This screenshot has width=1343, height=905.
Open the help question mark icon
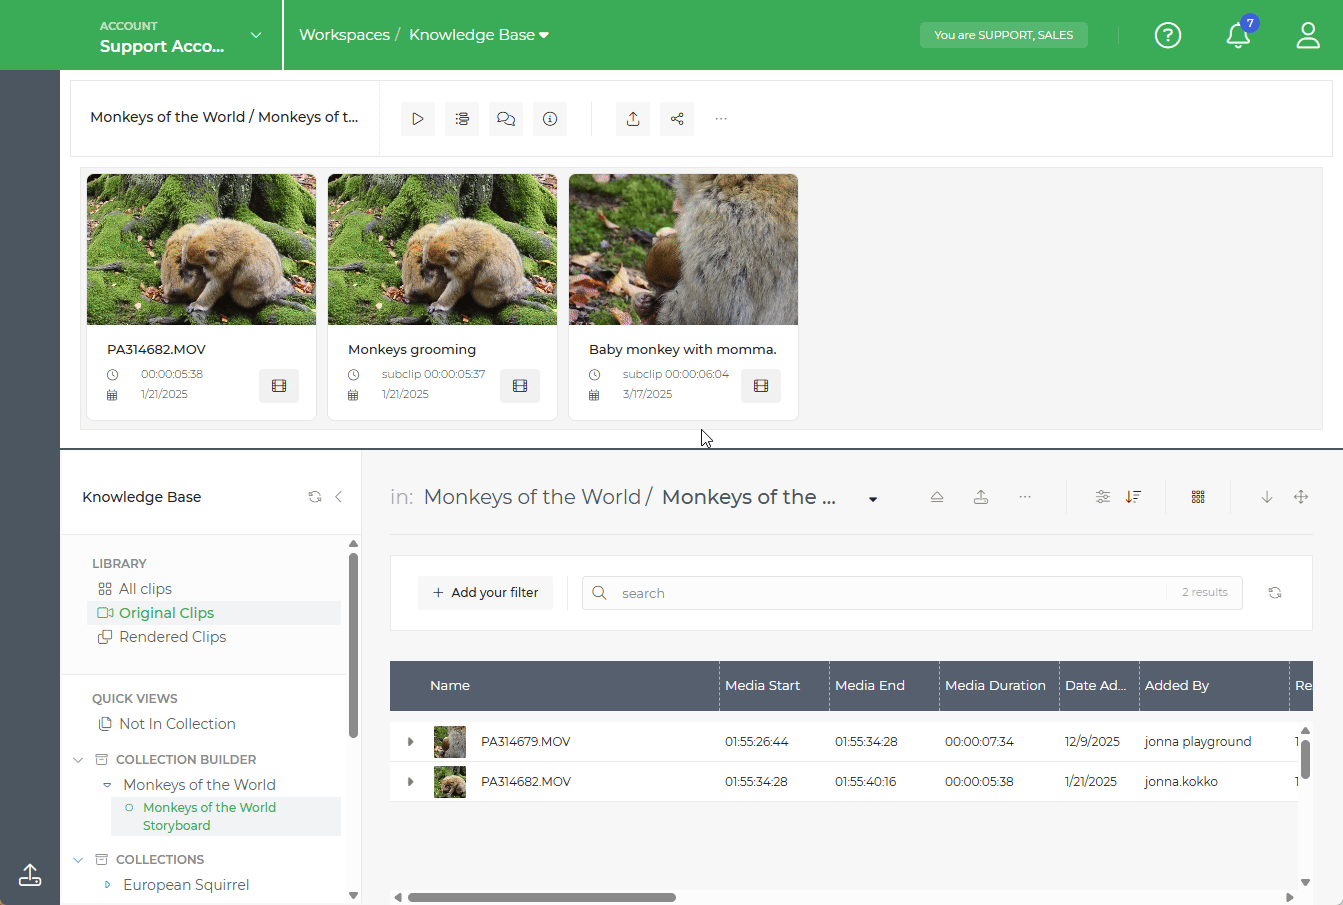(x=1168, y=35)
